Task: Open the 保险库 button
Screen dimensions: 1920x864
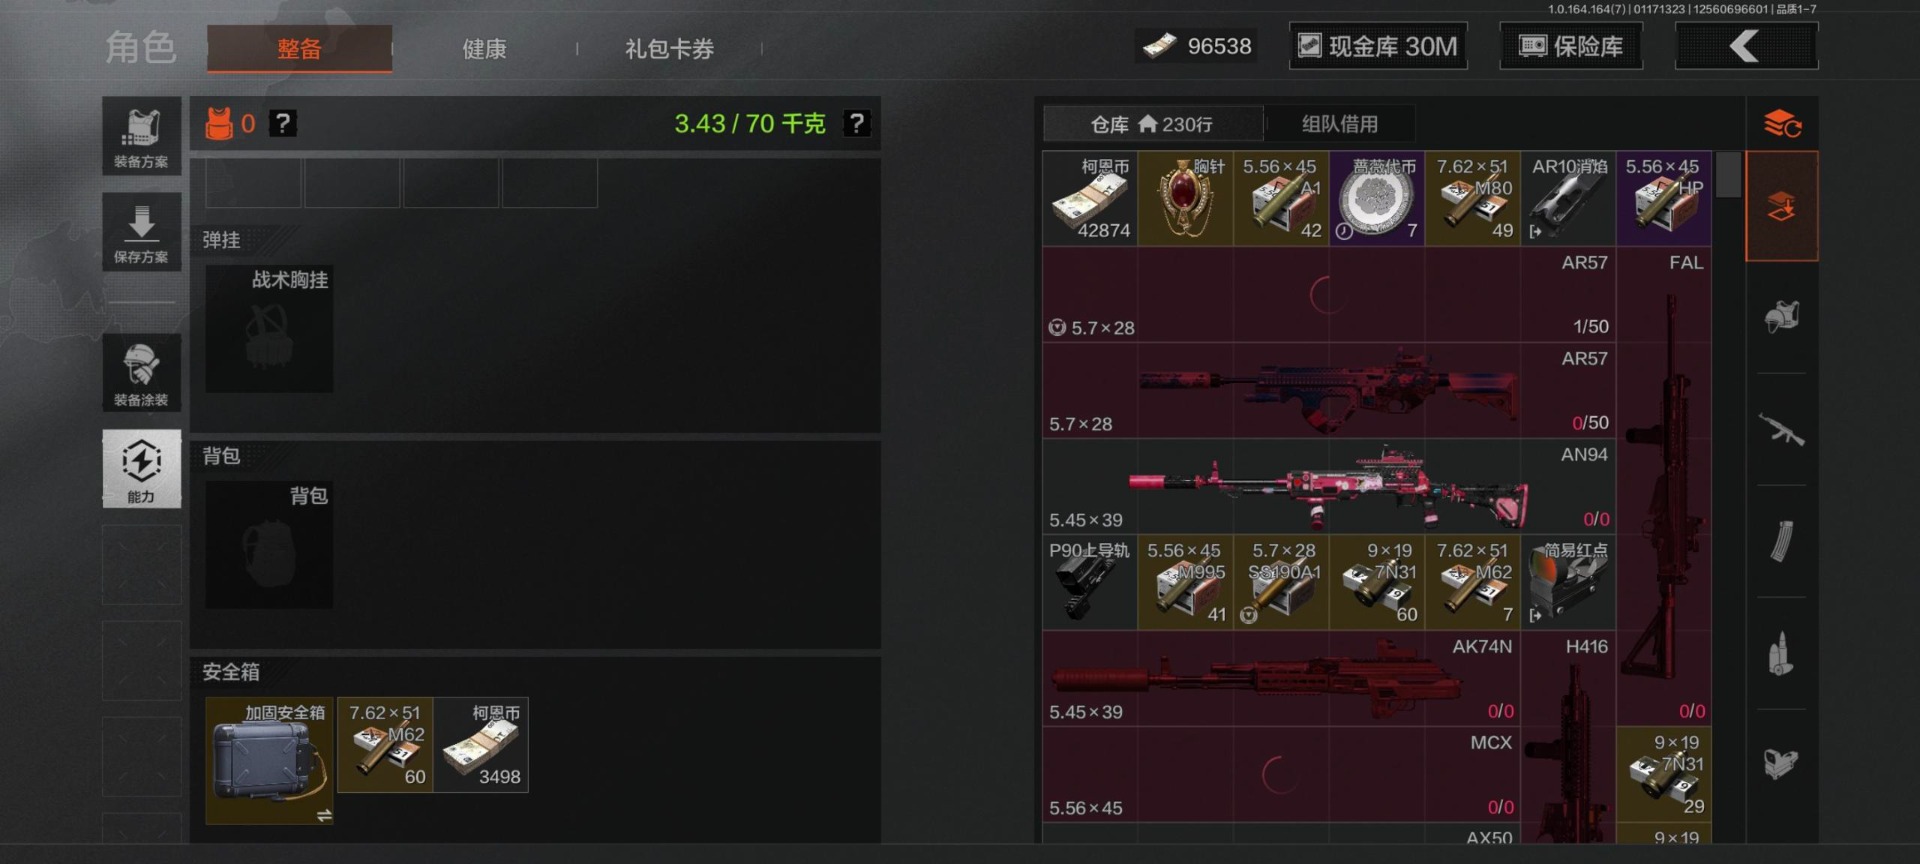Action: tap(1571, 46)
